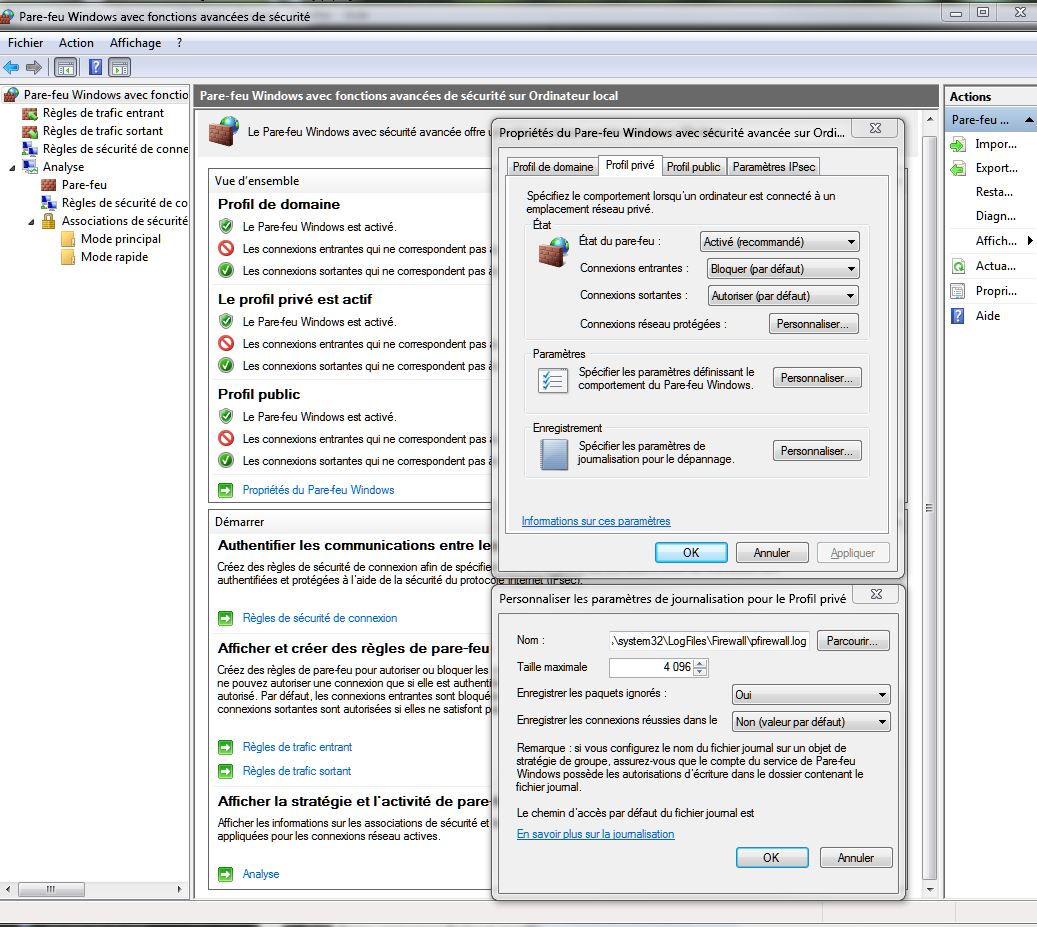This screenshot has height=927, width=1037.
Task: Click Personnaliser in the Paramètres section
Action: pos(817,378)
